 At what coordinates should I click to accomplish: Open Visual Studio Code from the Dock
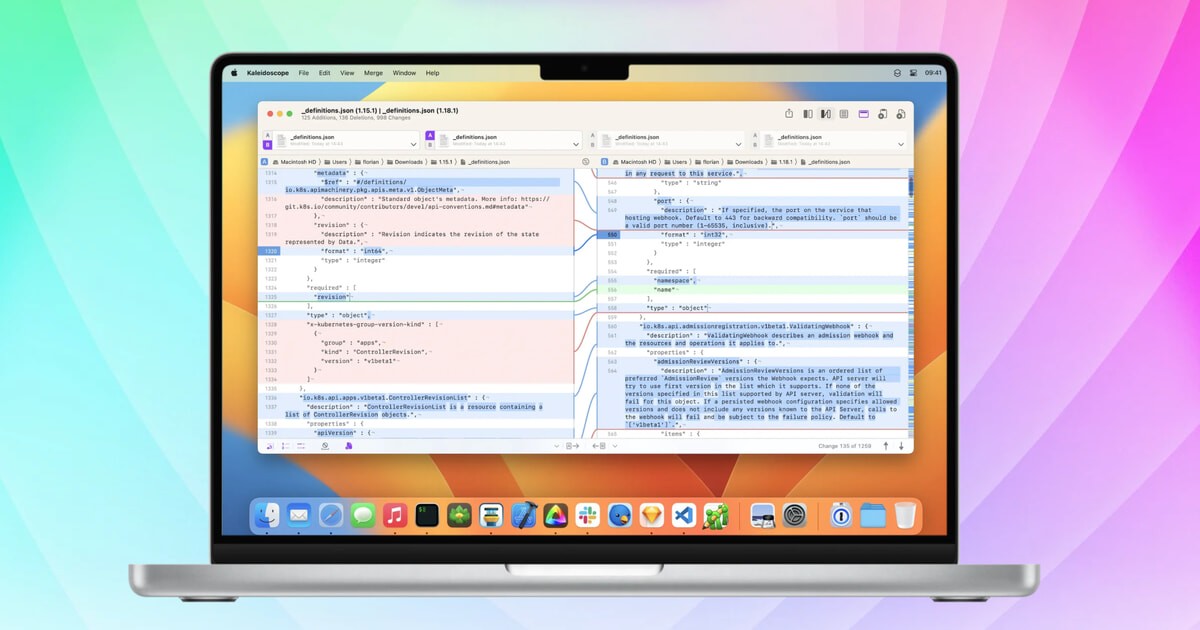(x=683, y=516)
